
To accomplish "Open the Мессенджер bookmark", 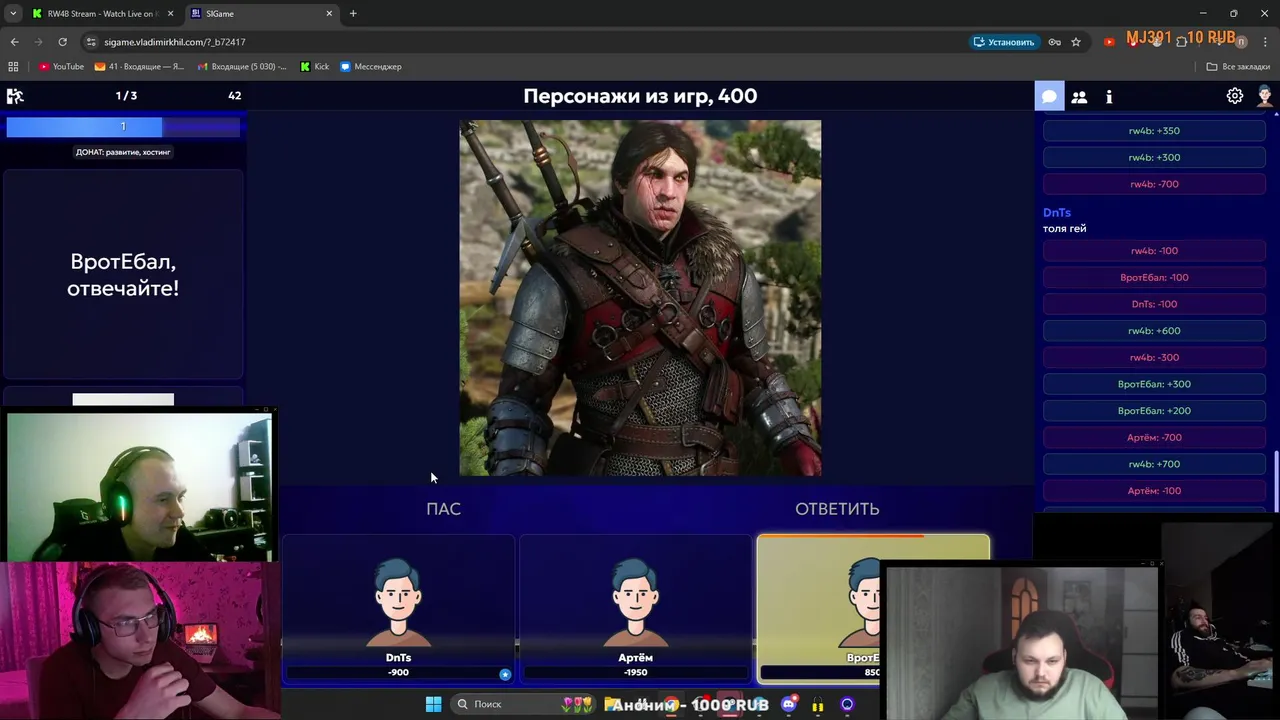I will 370,67.
